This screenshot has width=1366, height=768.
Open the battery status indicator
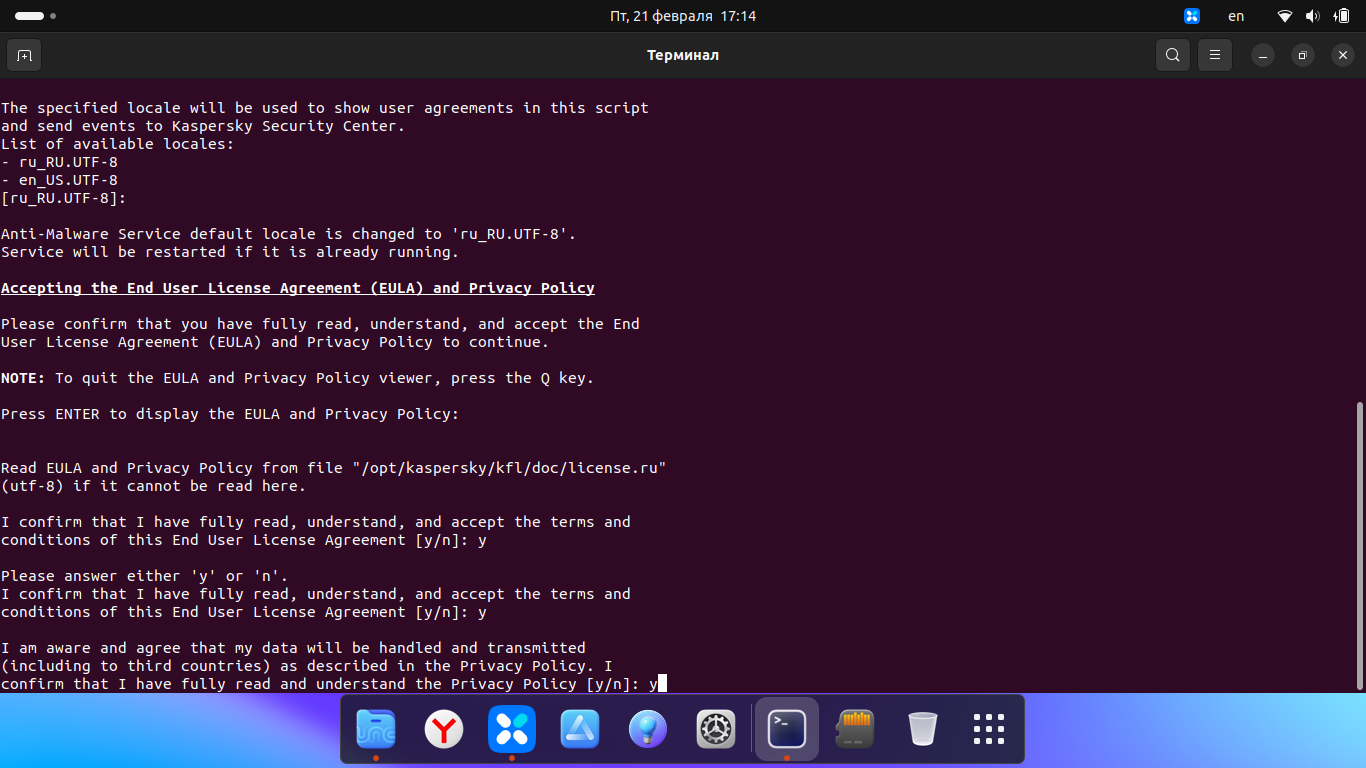[x=1342, y=16]
